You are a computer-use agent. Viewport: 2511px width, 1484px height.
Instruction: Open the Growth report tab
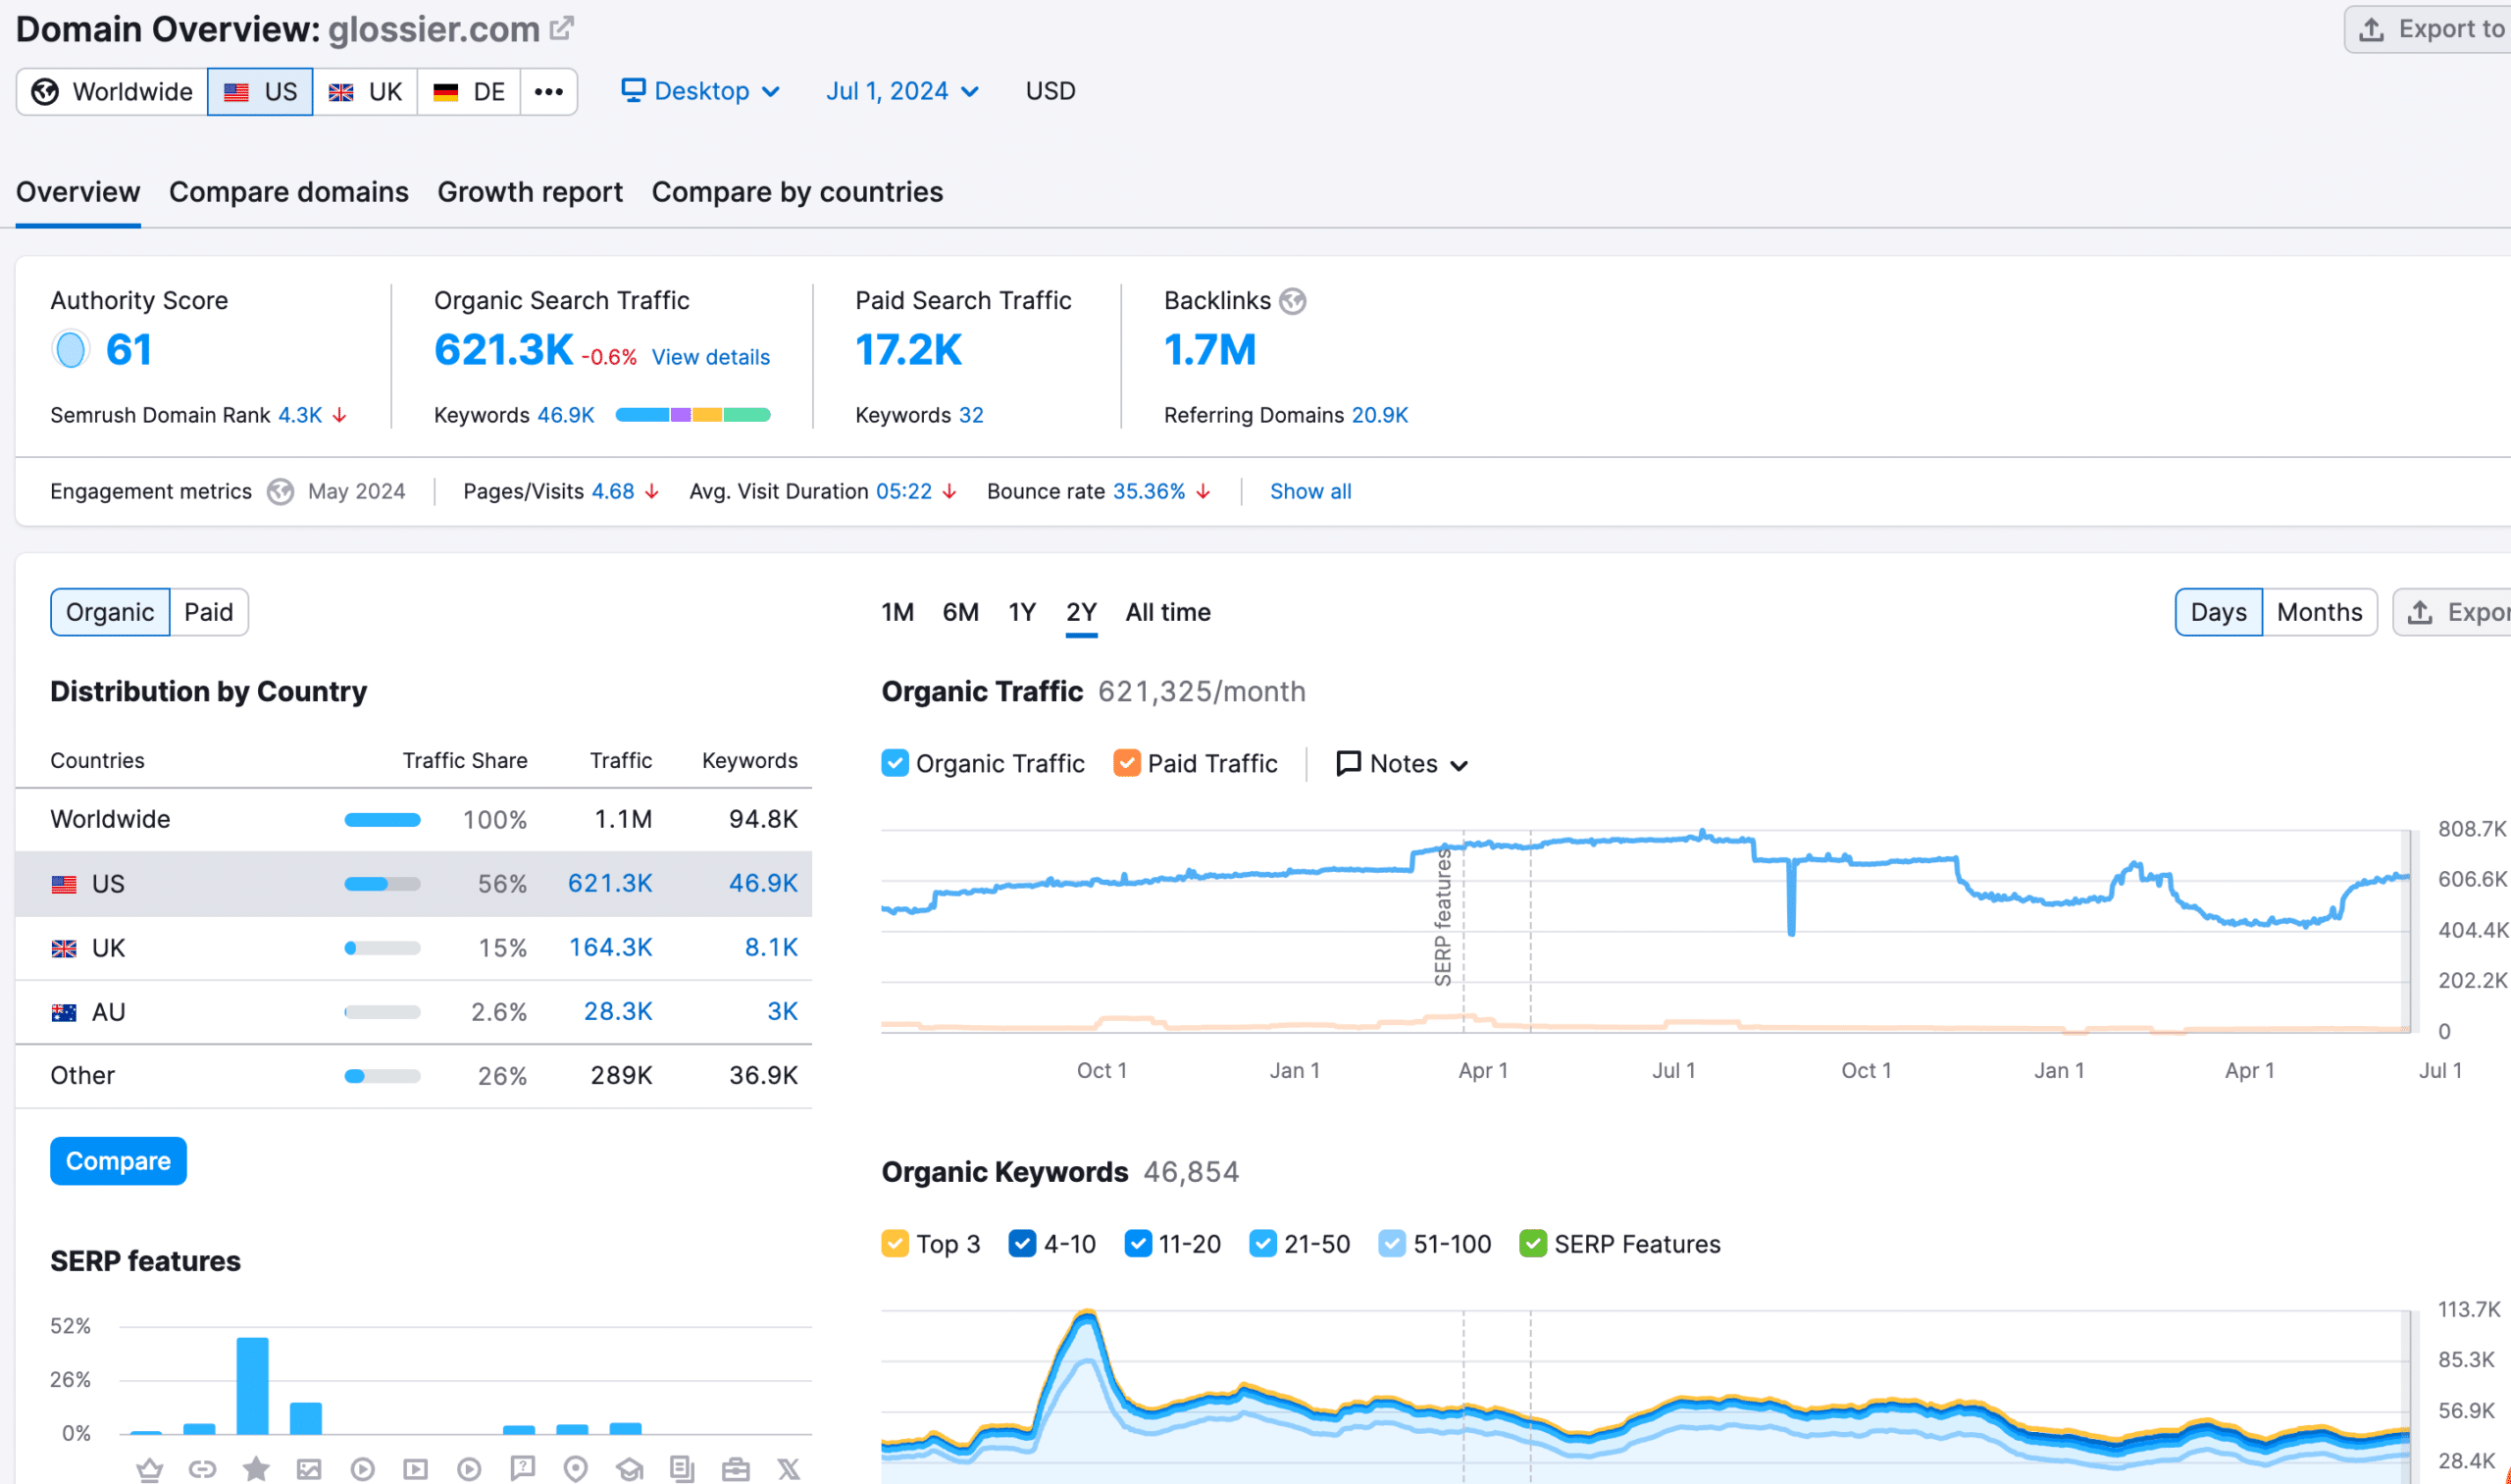click(530, 192)
